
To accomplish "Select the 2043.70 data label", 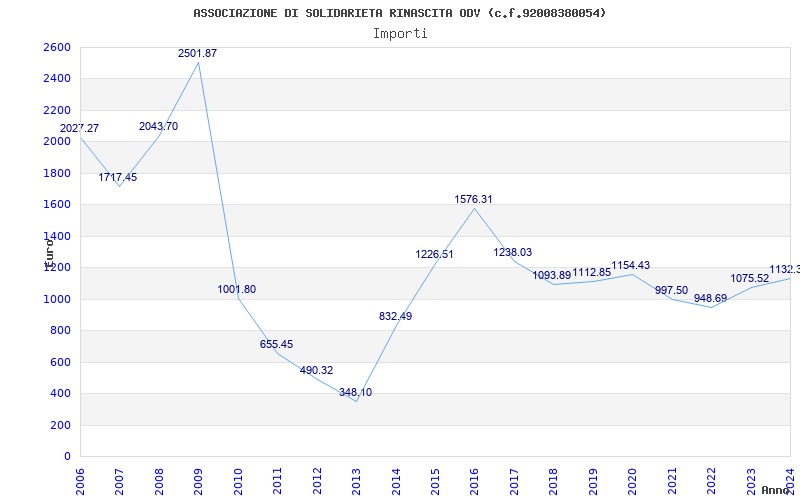I will (x=159, y=127).
